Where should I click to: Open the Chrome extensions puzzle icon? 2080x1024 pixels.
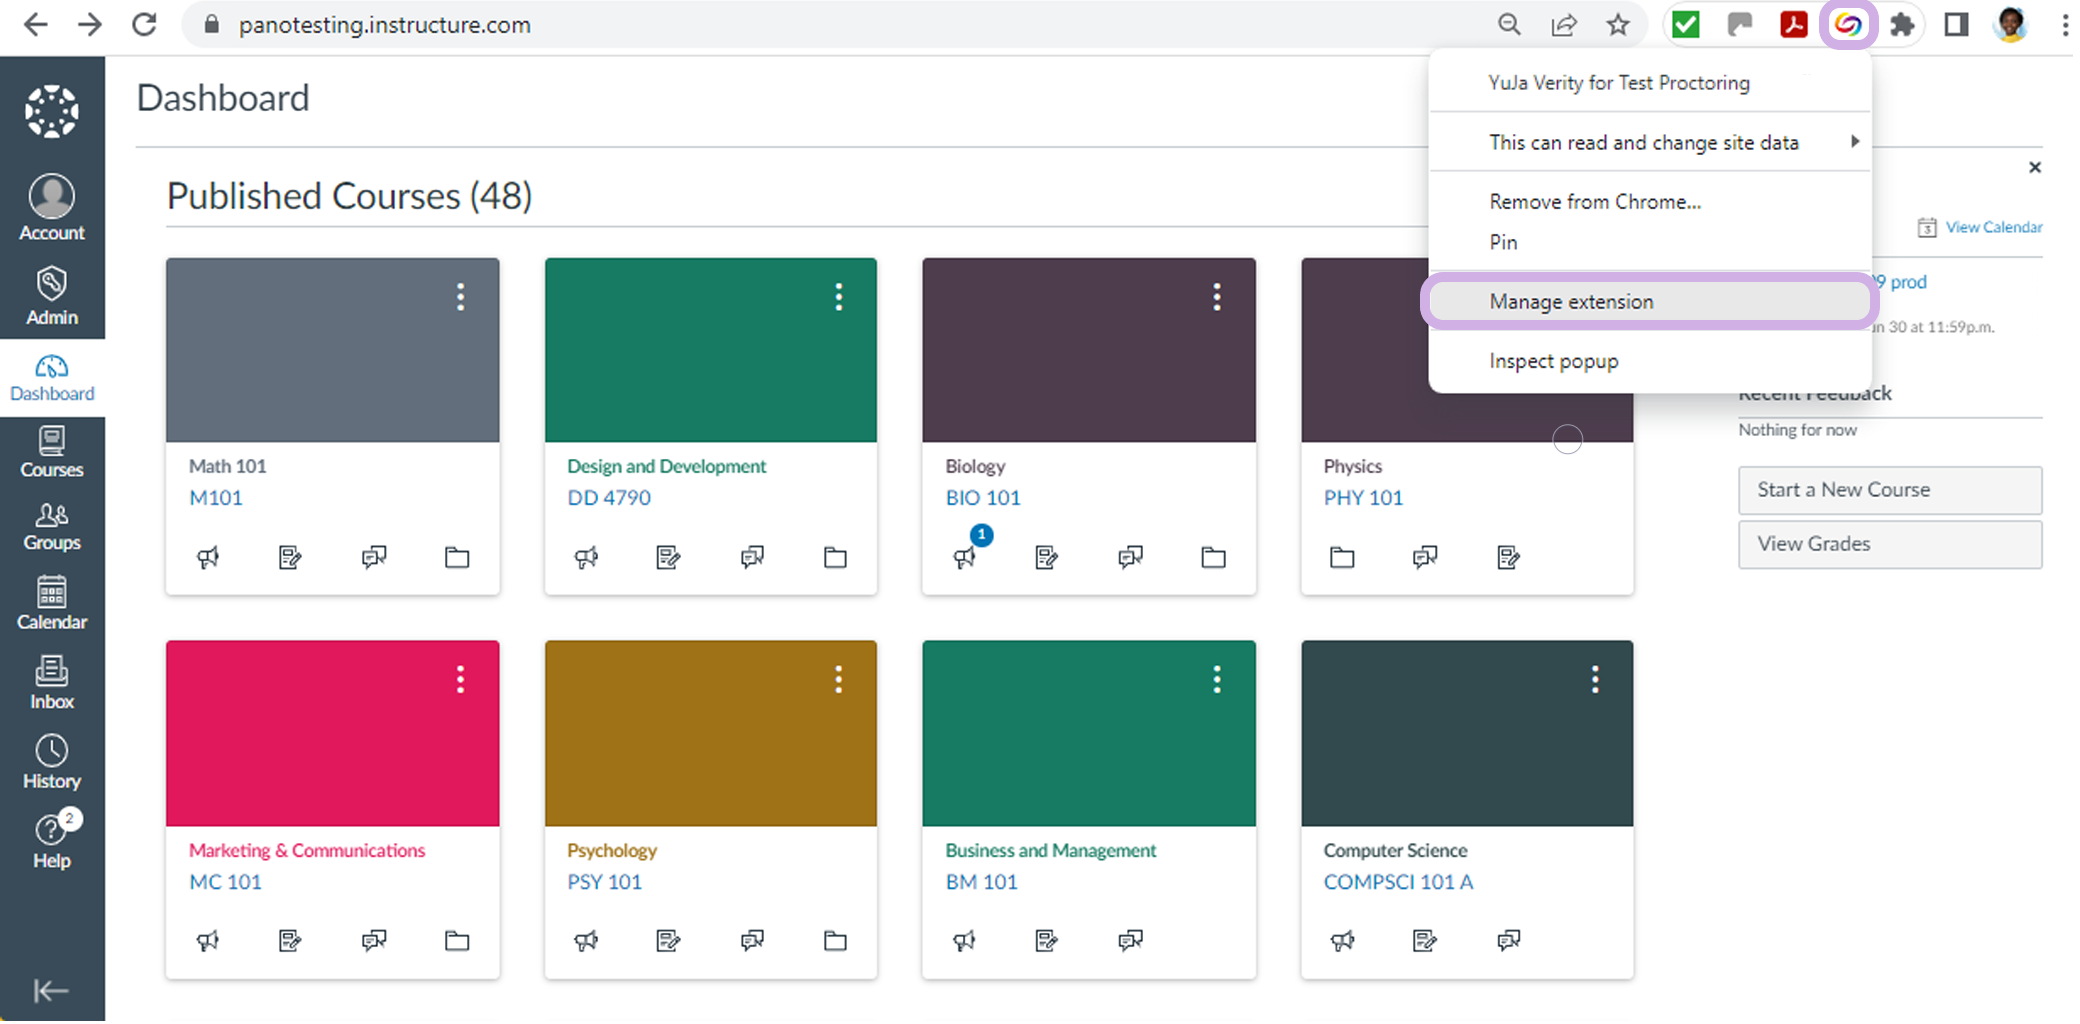point(1902,25)
